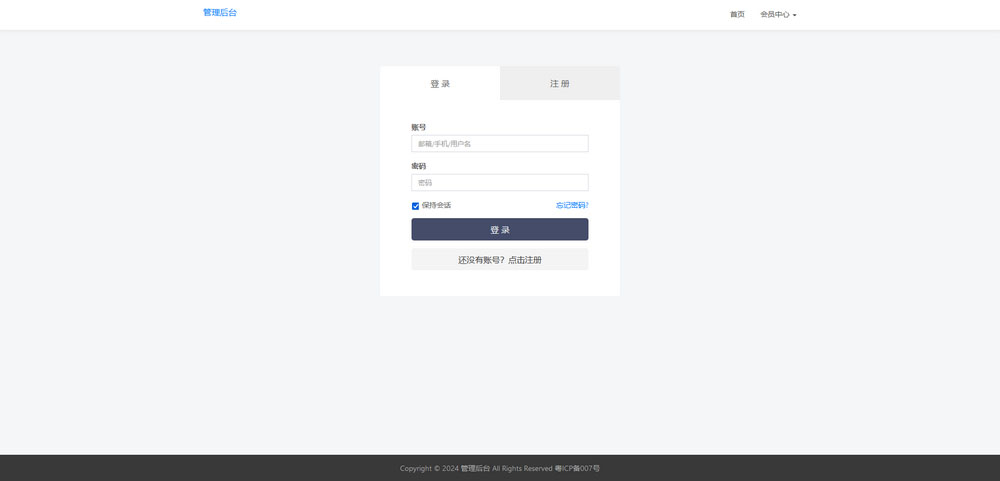Click the 管理后台 logo in header
The image size is (1000, 481).
point(220,13)
